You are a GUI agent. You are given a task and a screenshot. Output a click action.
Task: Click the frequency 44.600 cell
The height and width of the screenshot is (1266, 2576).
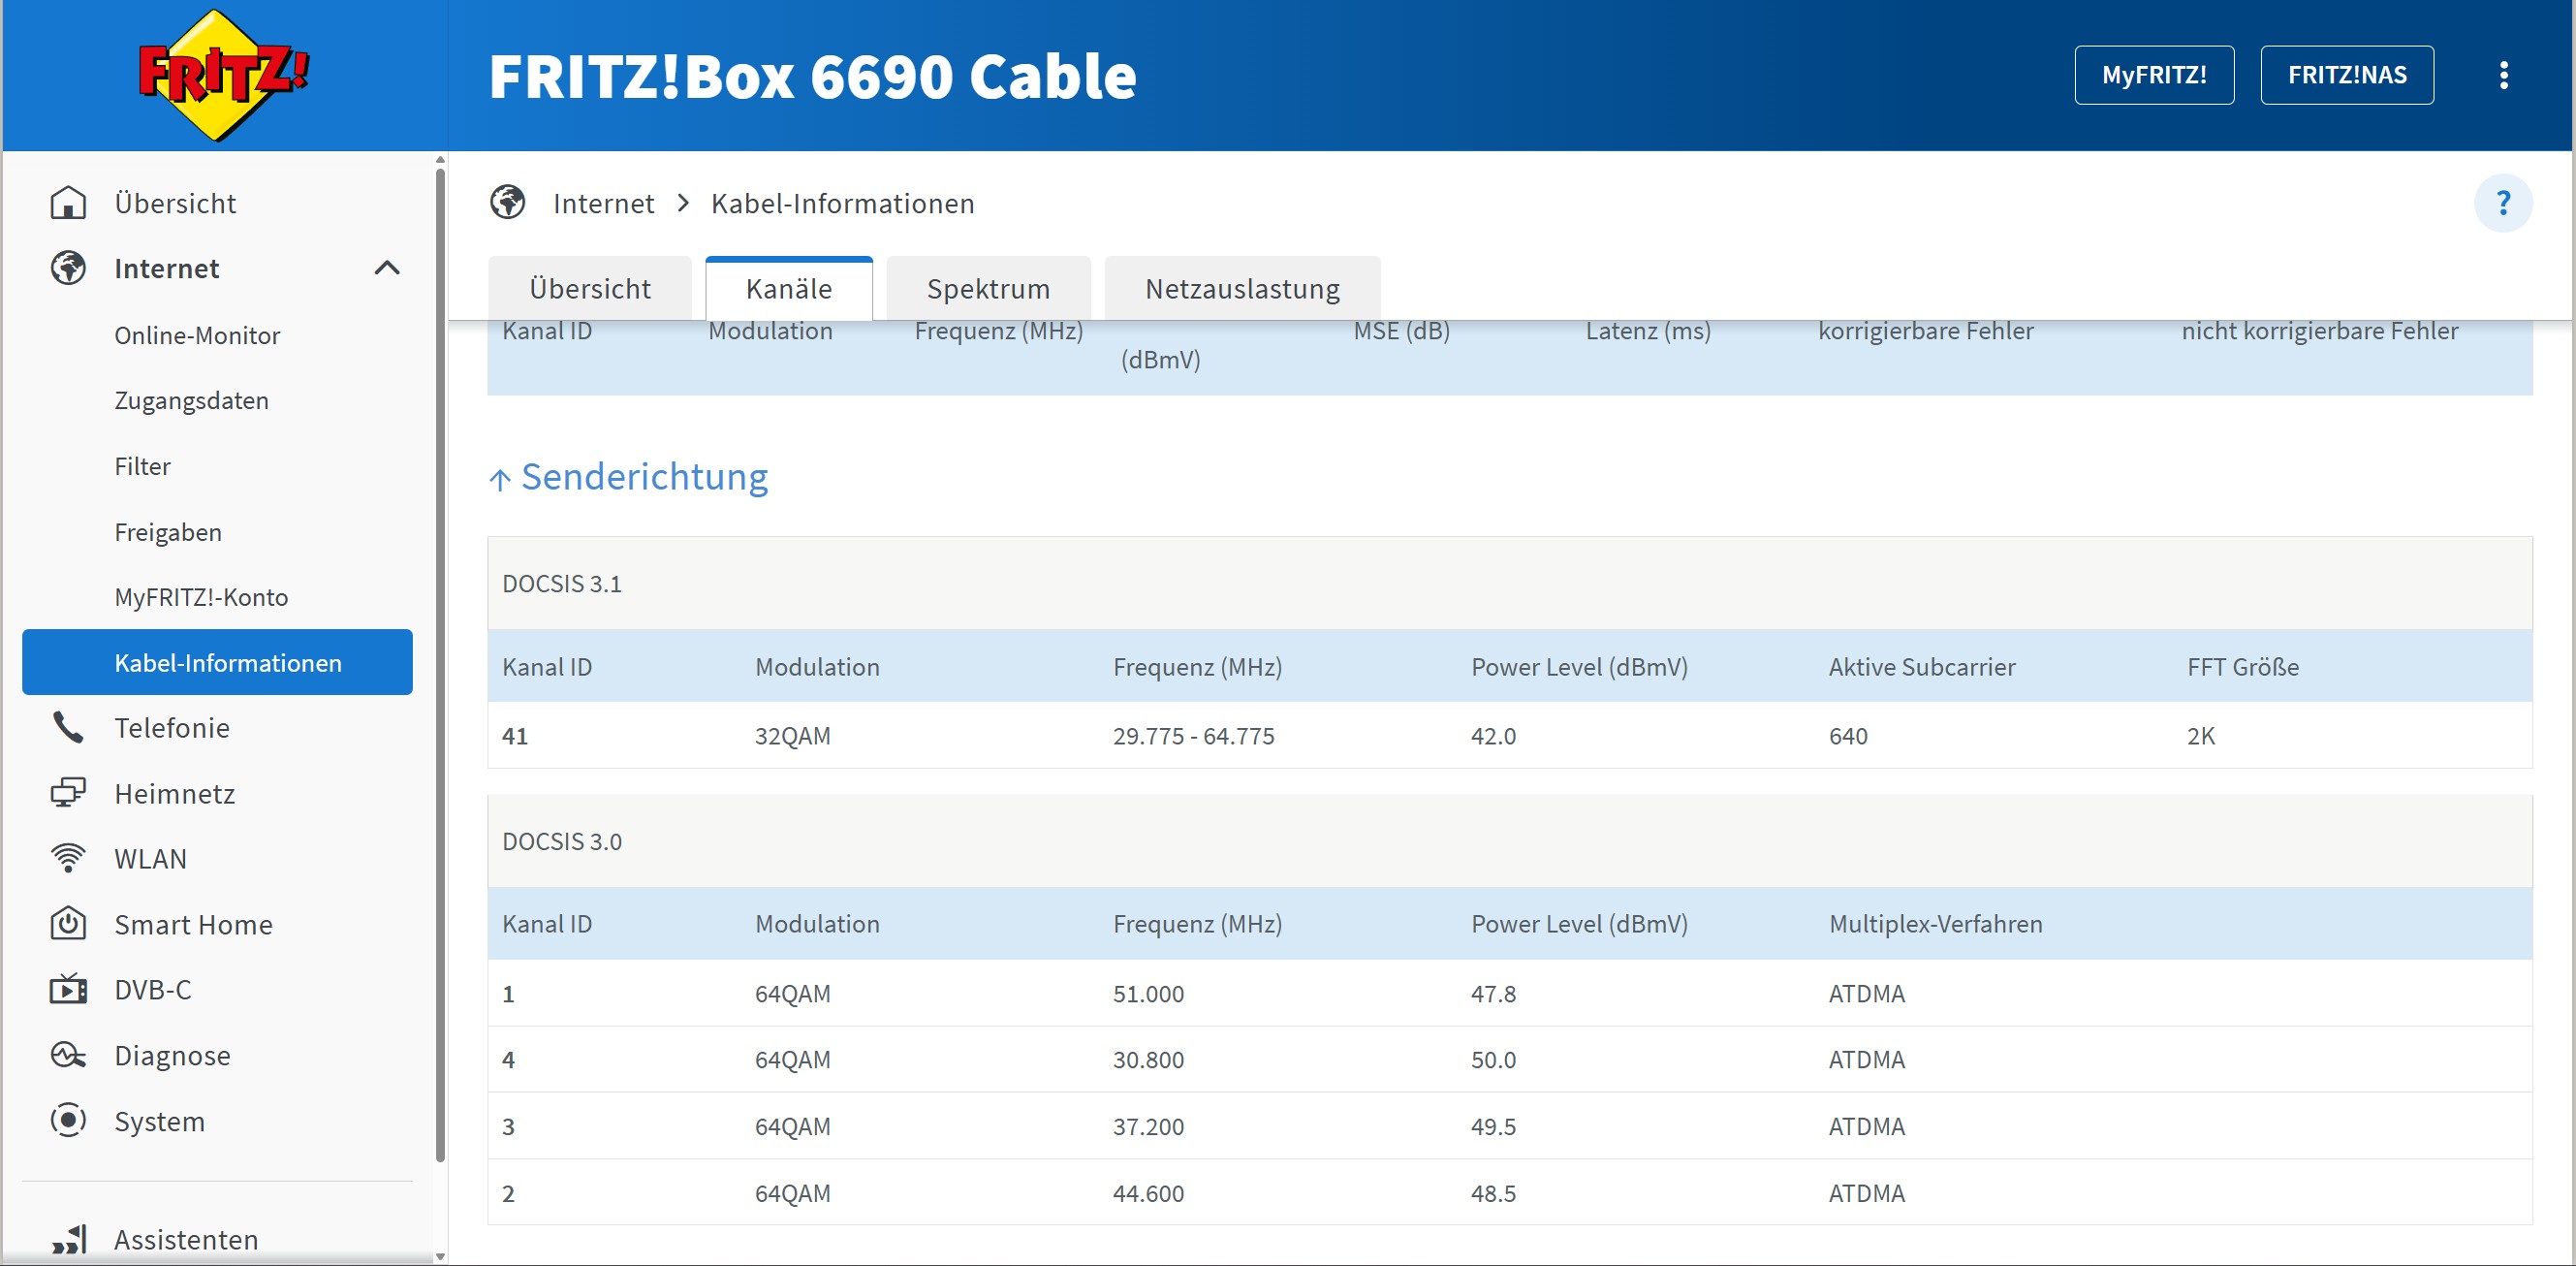pyautogui.click(x=1148, y=1194)
